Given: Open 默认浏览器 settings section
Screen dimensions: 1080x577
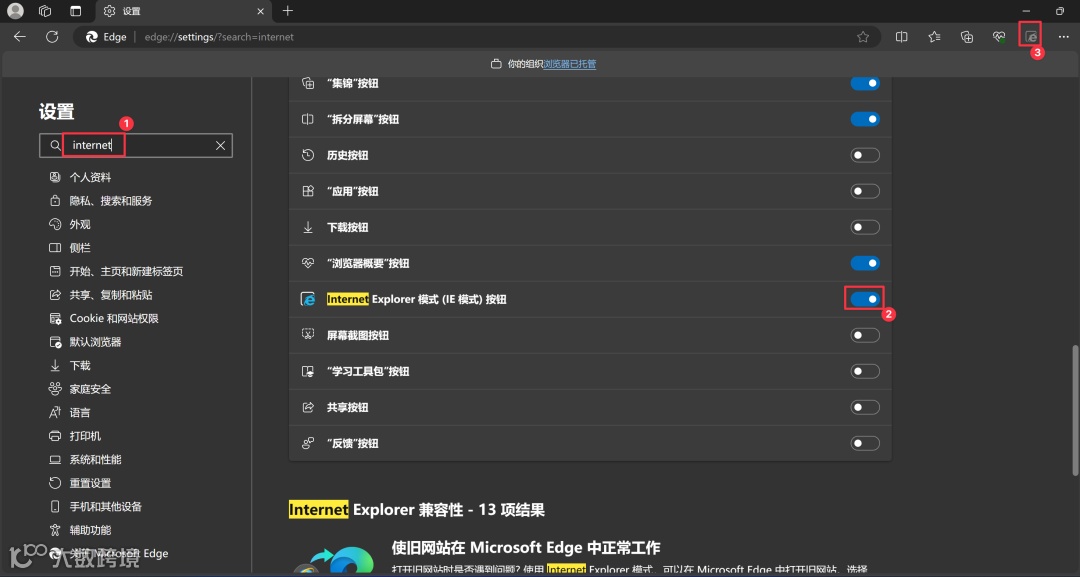Looking at the screenshot, I should 95,342.
